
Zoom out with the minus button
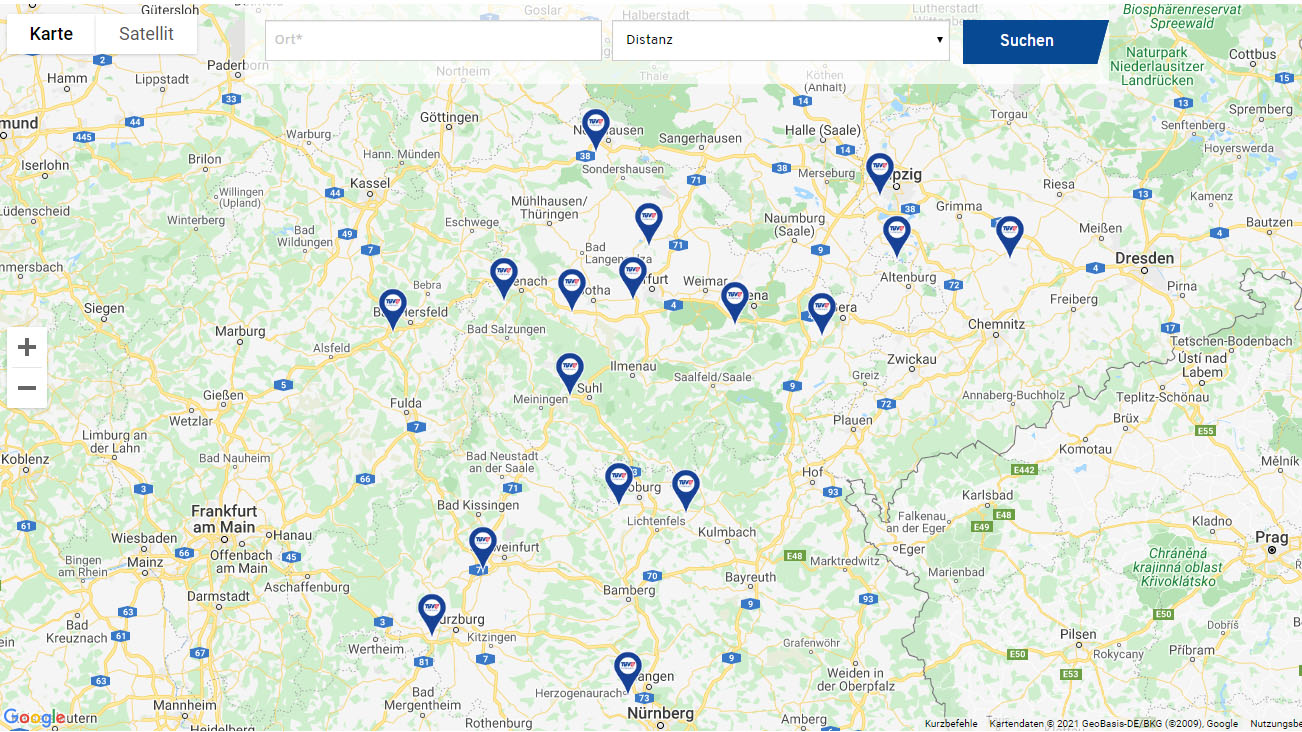point(27,388)
